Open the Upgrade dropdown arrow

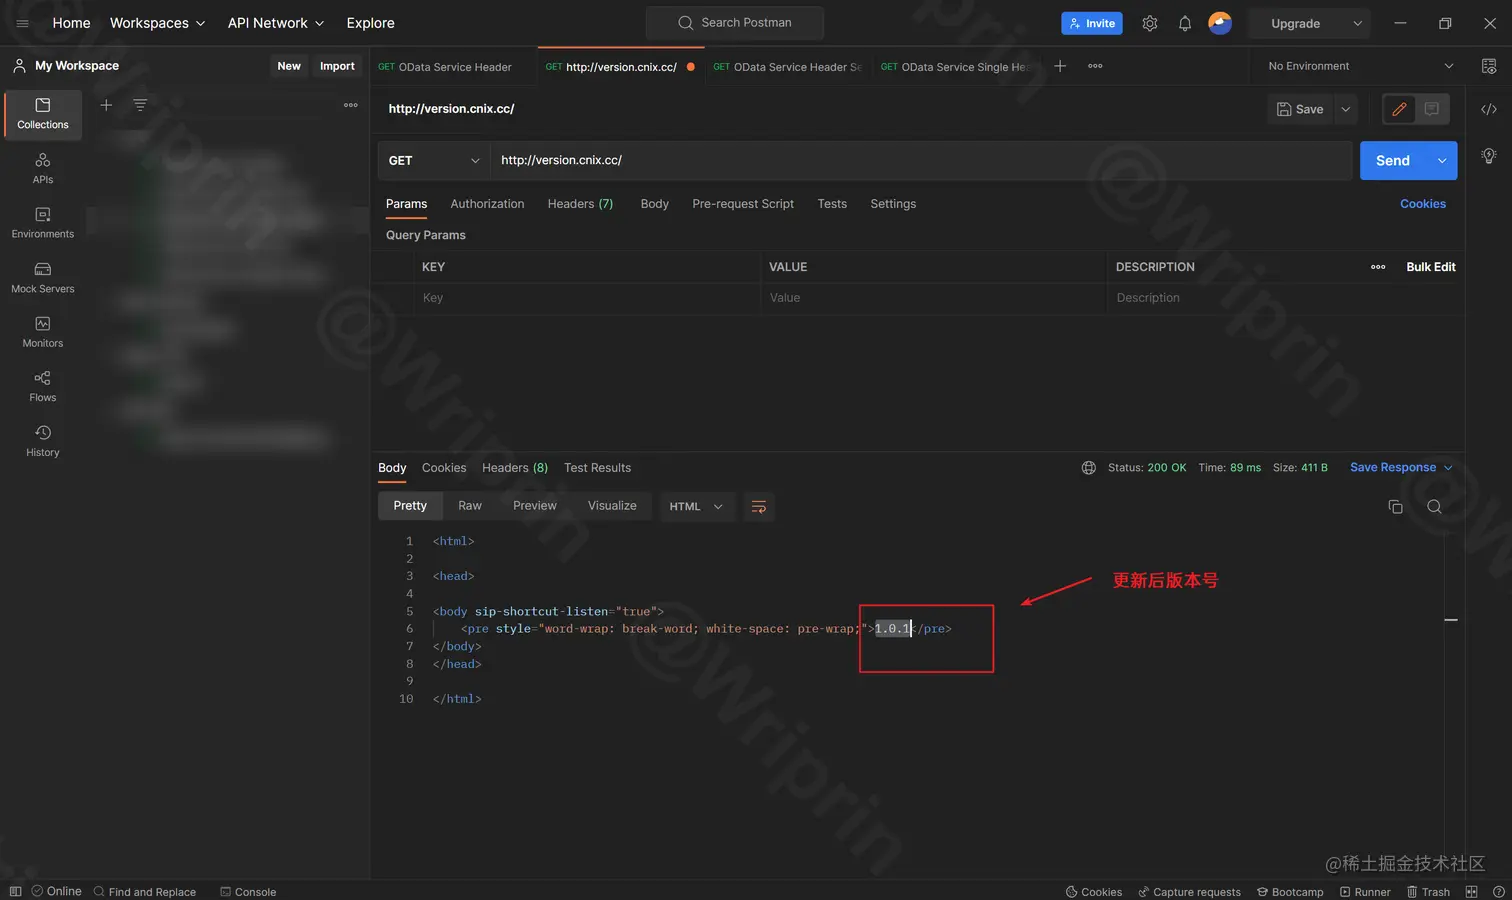[1357, 23]
